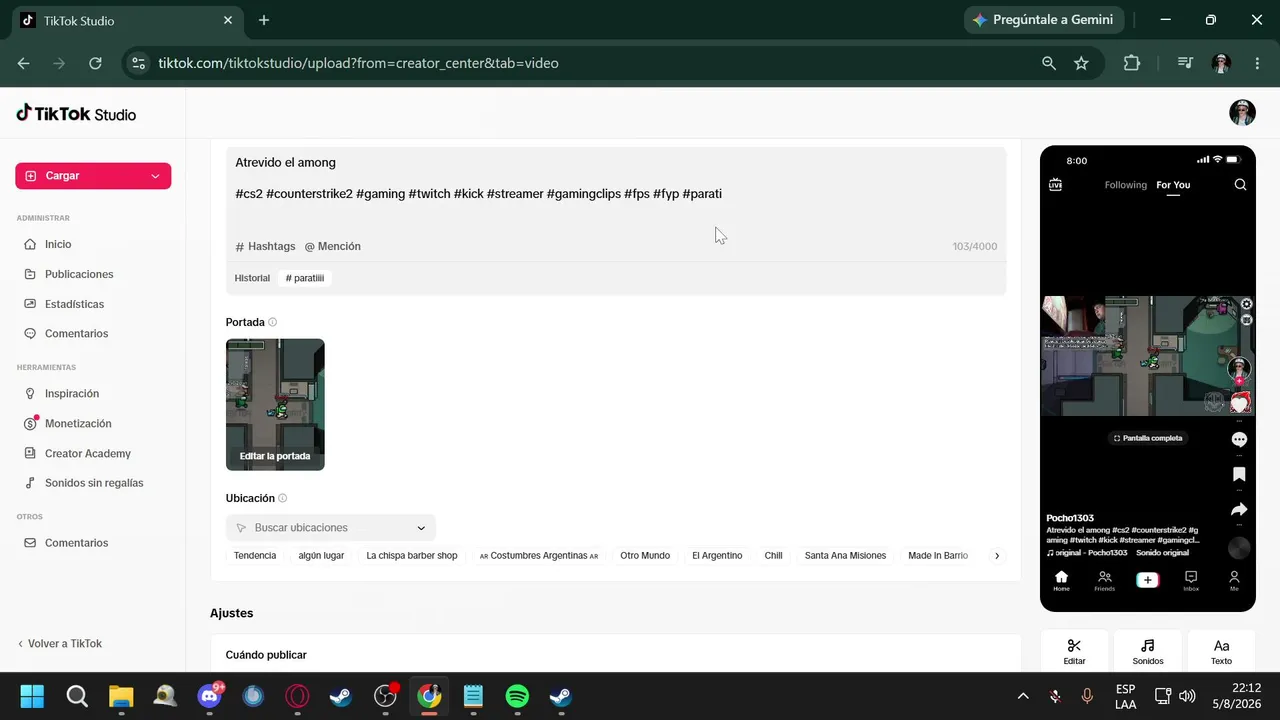This screenshot has width=1280, height=720.
Task: Open a new browser tab
Action: point(264,20)
